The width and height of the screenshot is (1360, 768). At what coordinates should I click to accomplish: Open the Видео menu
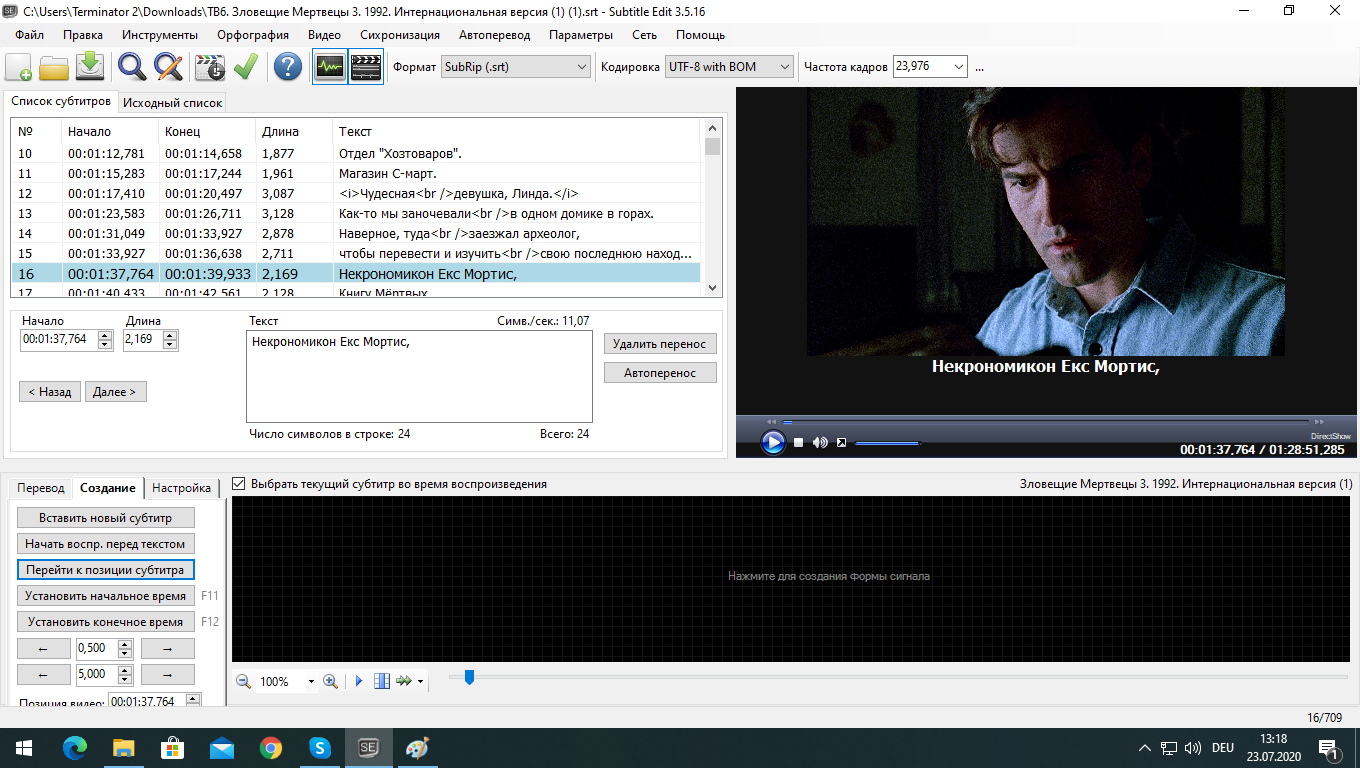coord(325,35)
